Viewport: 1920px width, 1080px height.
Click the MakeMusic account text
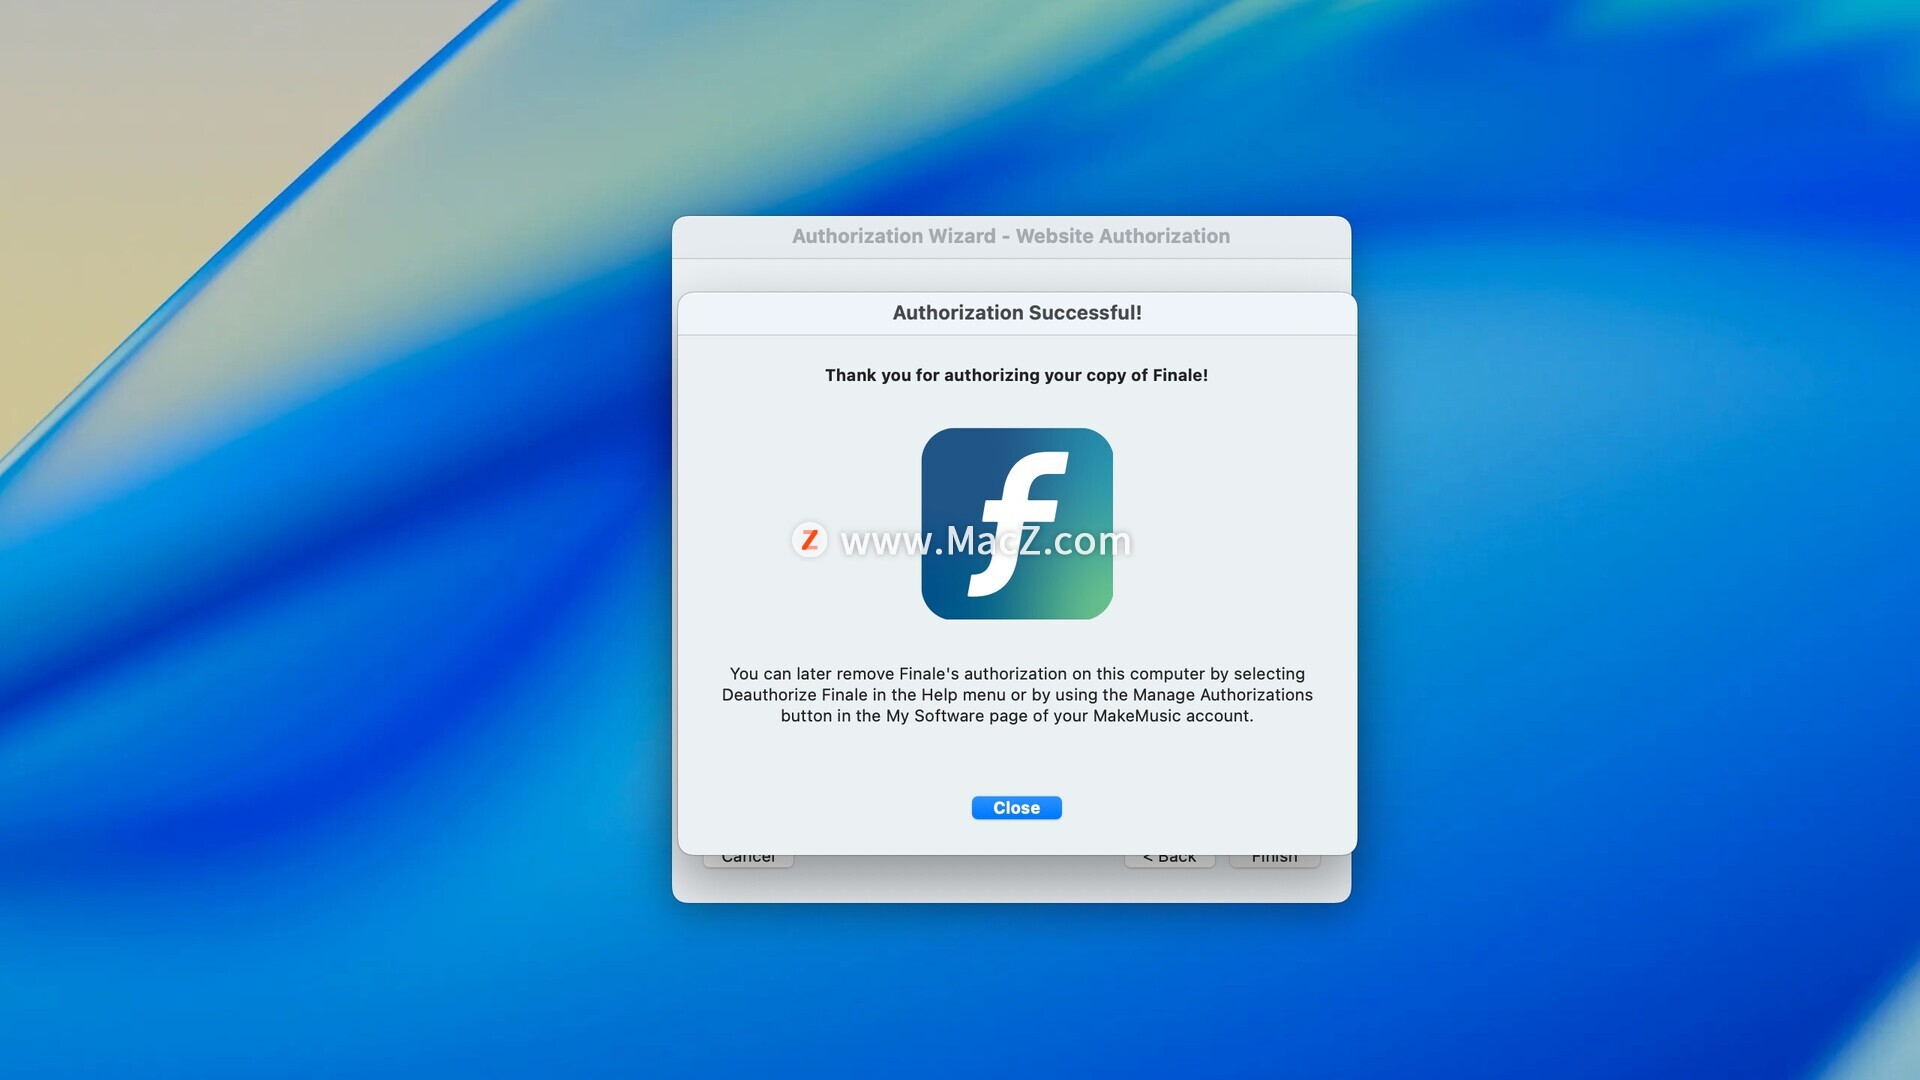(x=1170, y=716)
